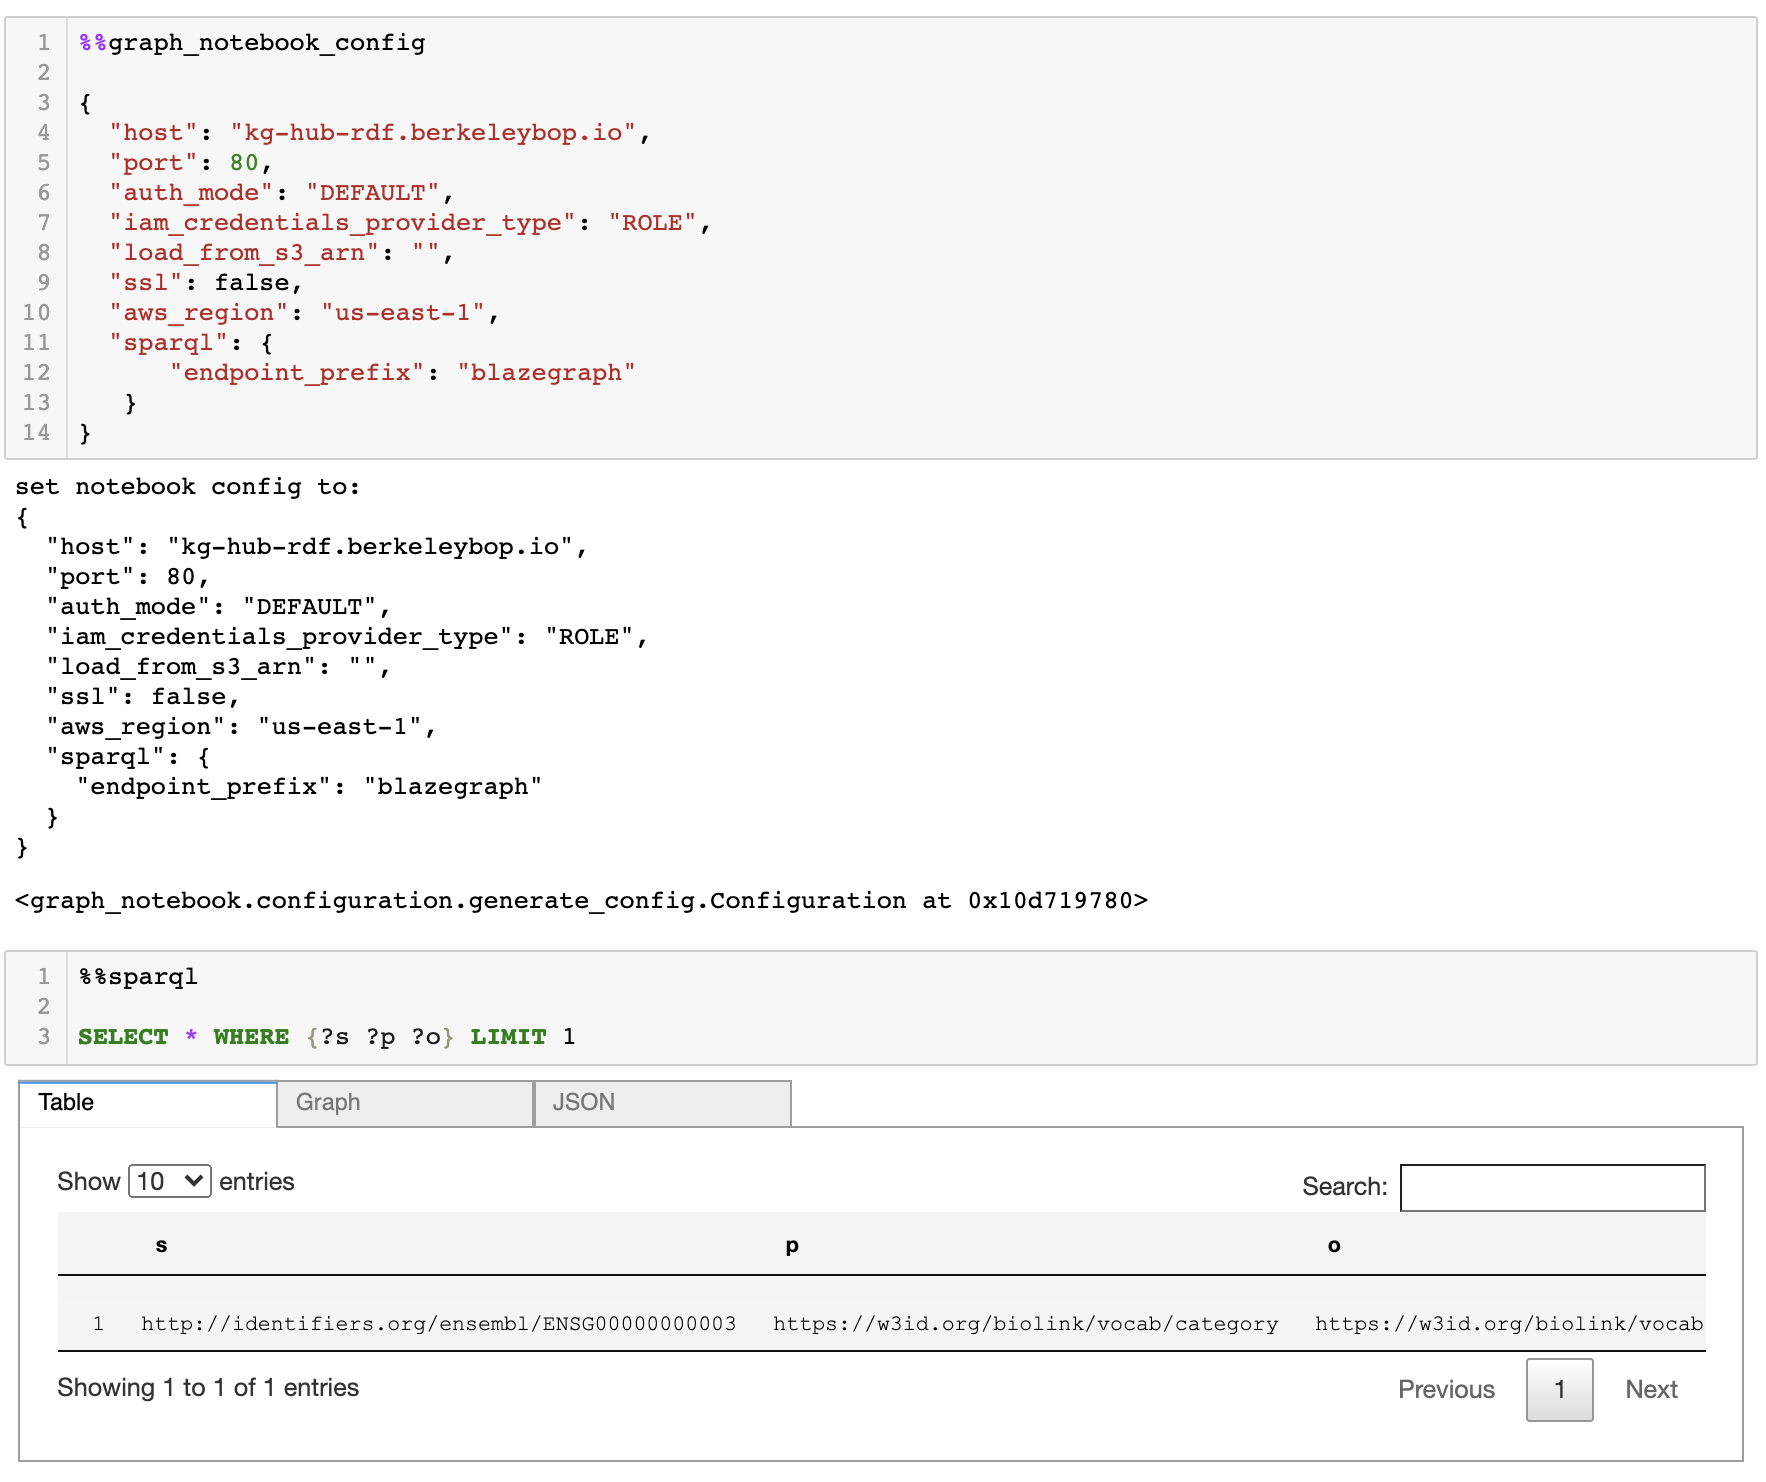Click inside the Search field
The image size is (1766, 1482).
click(x=1553, y=1188)
